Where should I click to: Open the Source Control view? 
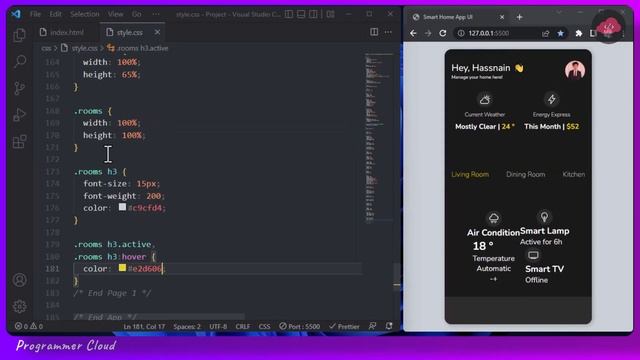[x=19, y=88]
